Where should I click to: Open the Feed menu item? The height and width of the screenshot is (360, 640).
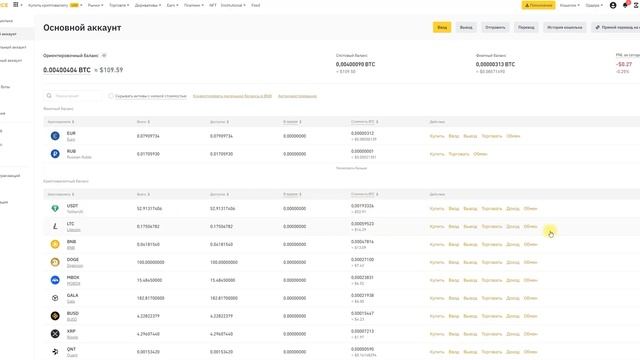click(x=256, y=5)
